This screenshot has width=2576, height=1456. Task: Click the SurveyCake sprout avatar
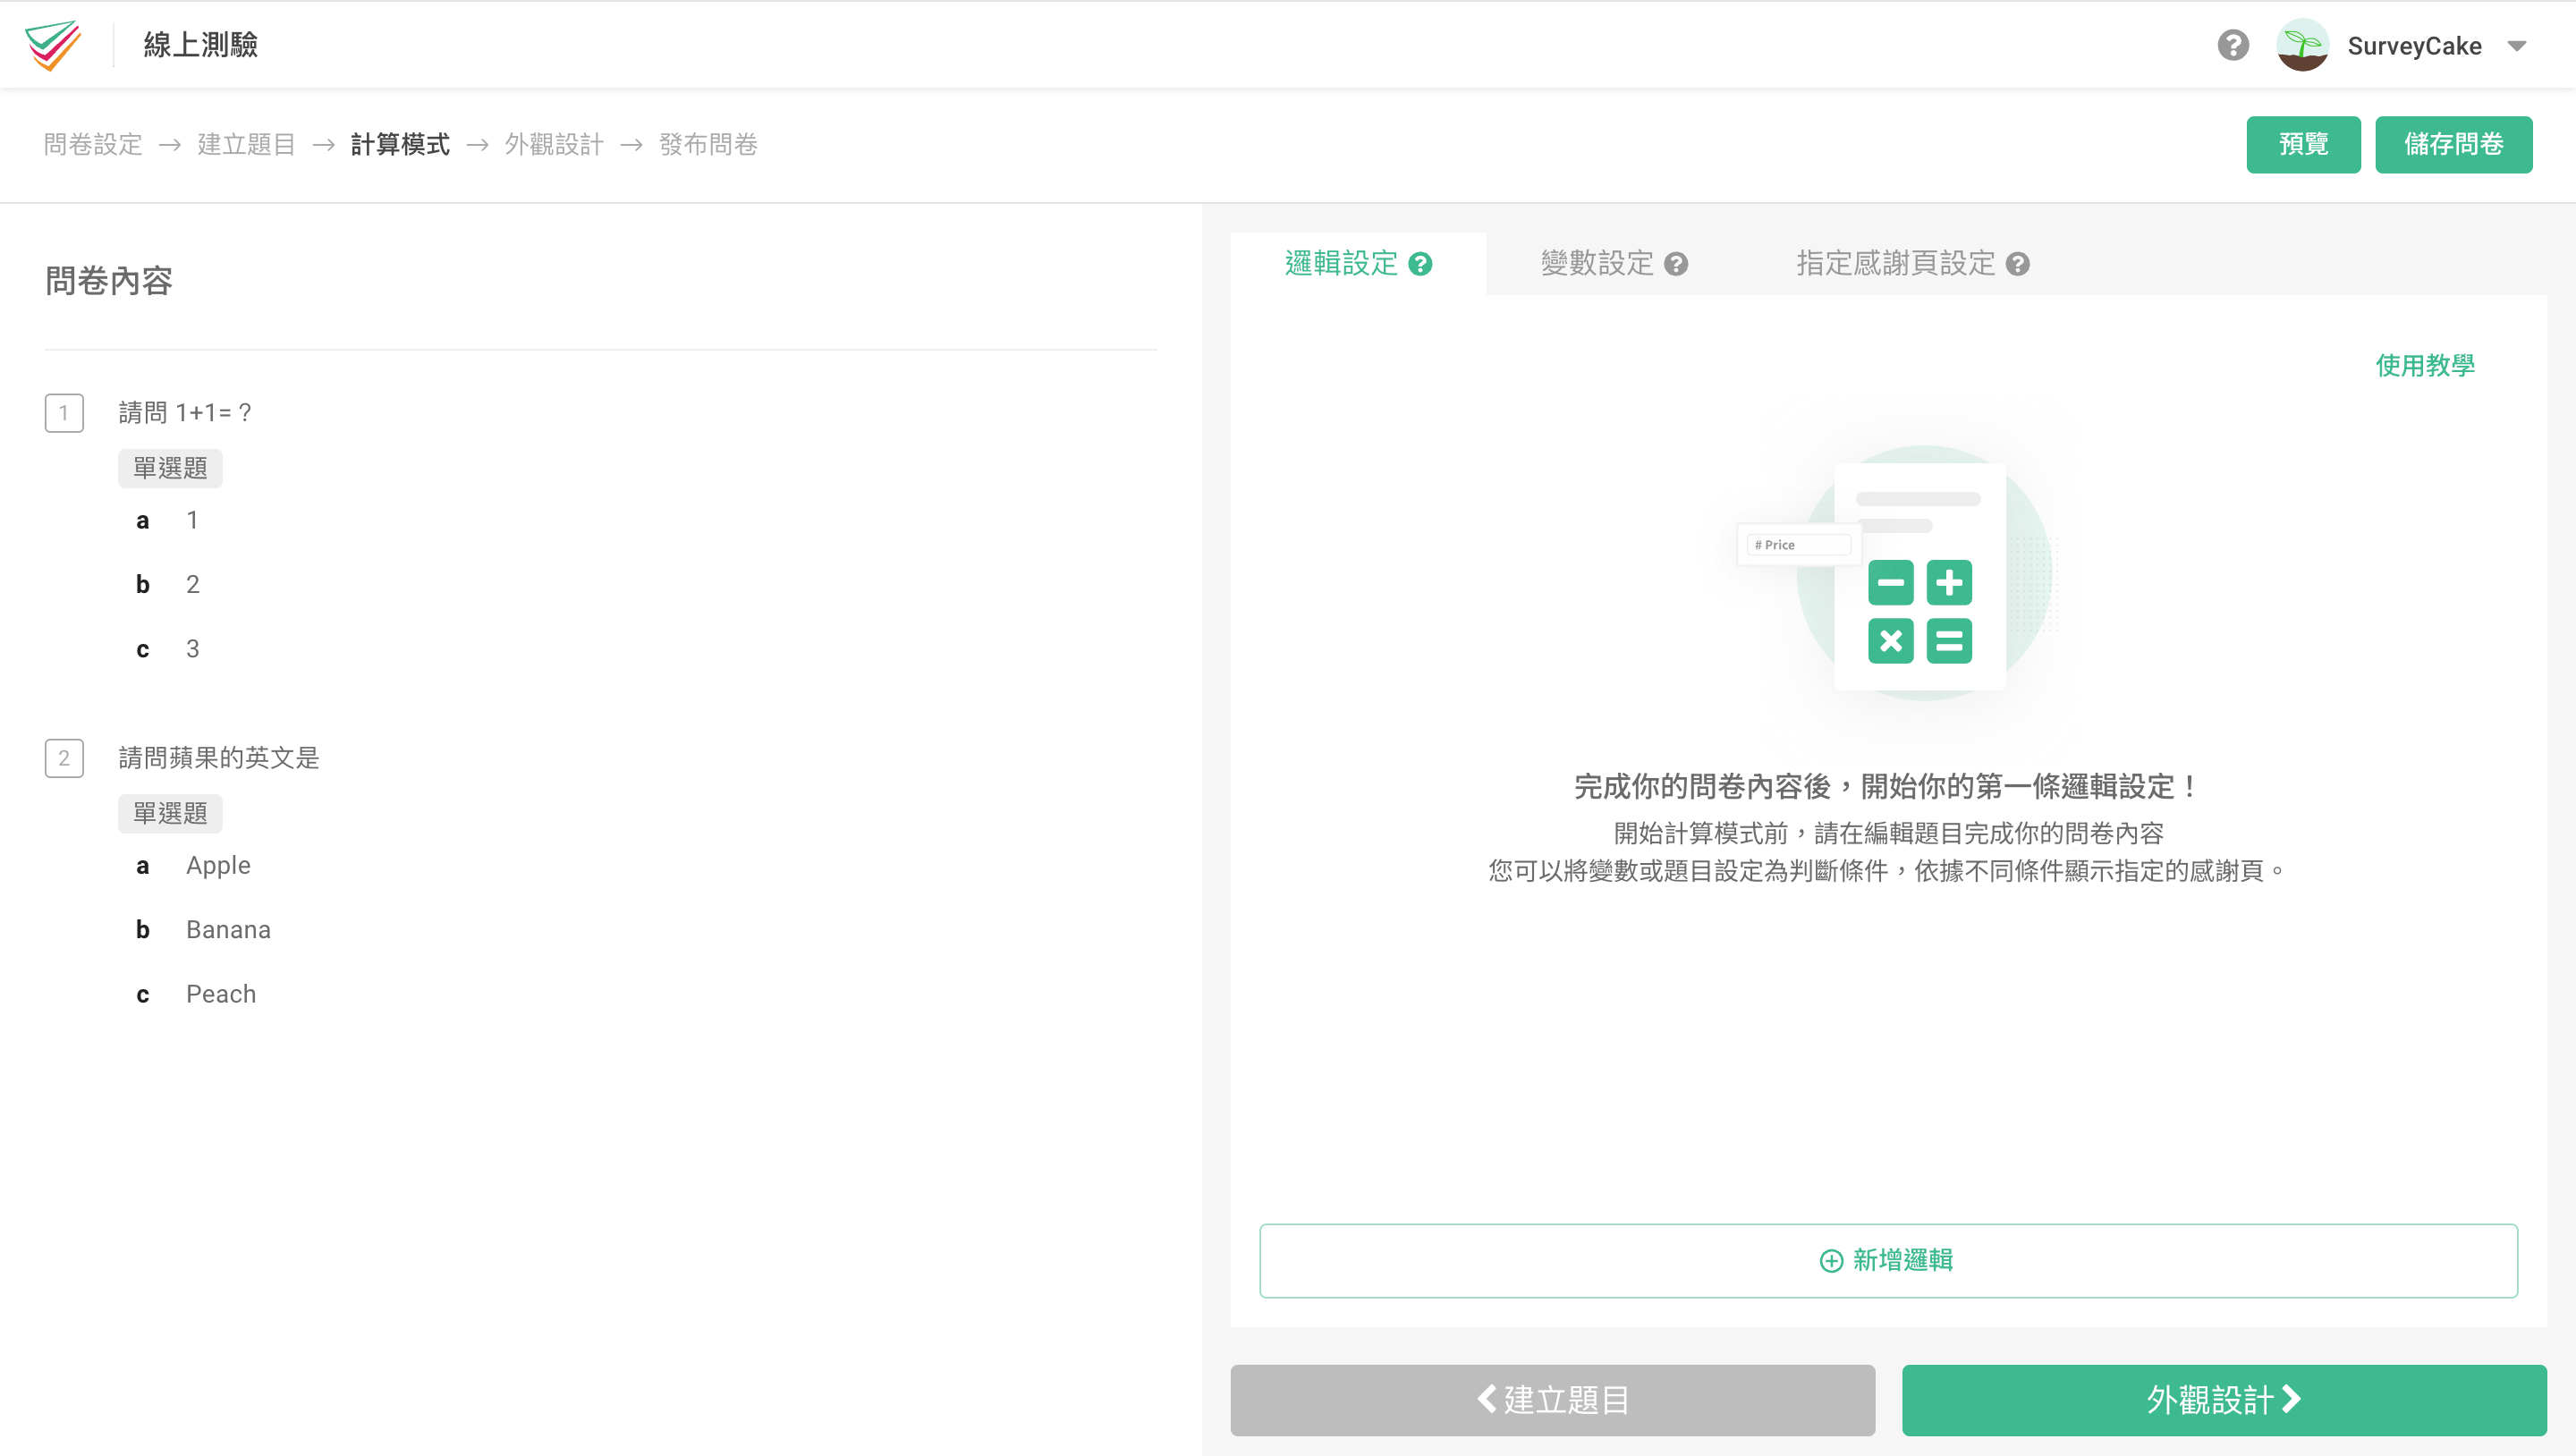[2302, 45]
